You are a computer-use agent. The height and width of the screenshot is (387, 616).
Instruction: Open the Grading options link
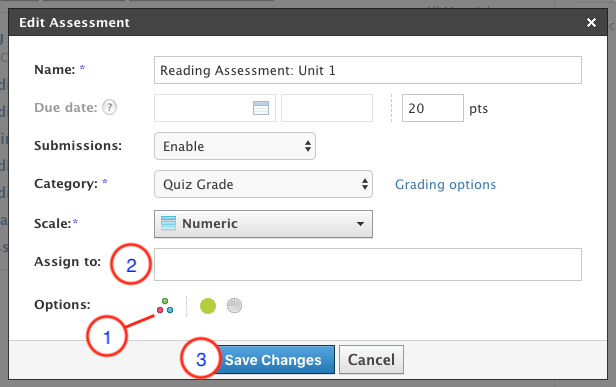click(x=446, y=184)
